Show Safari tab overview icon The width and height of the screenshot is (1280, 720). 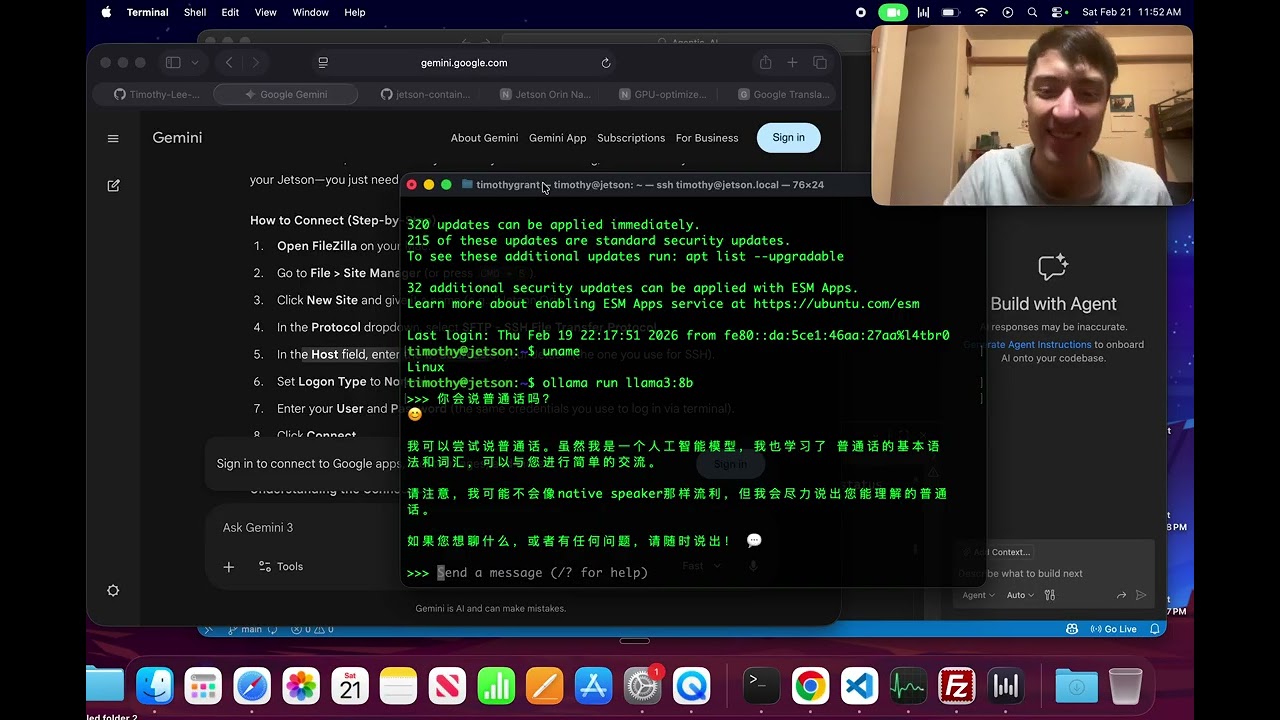[820, 63]
